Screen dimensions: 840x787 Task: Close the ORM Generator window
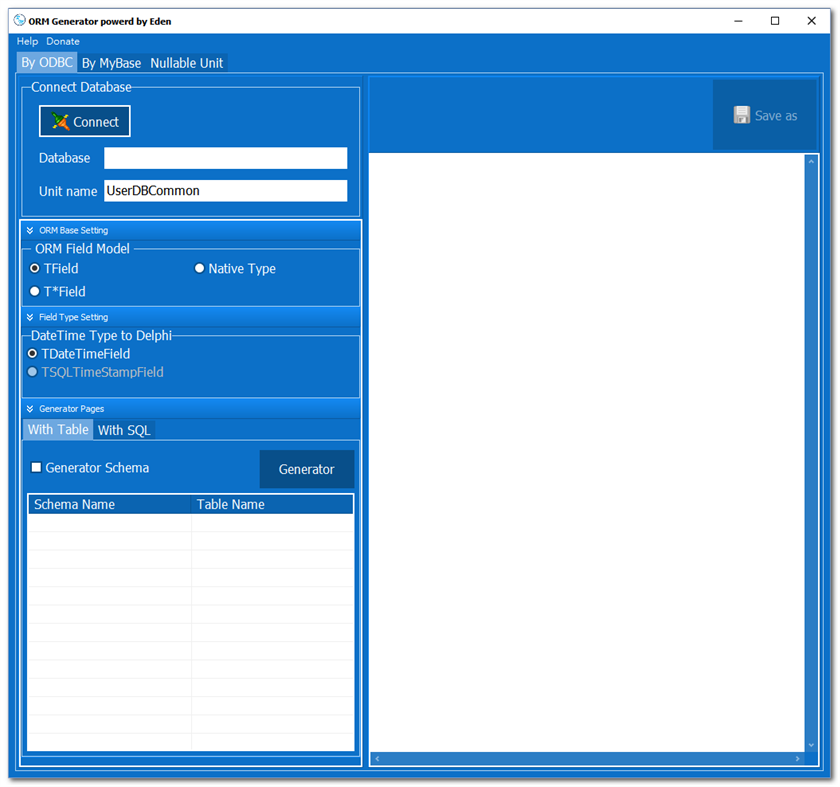pos(812,21)
